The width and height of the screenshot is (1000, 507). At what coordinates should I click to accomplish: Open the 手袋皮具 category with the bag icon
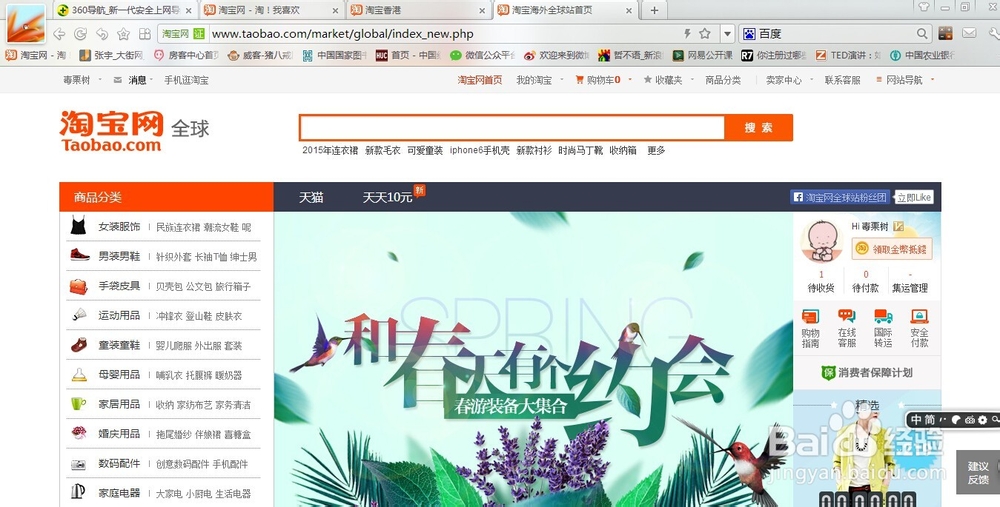pos(119,286)
